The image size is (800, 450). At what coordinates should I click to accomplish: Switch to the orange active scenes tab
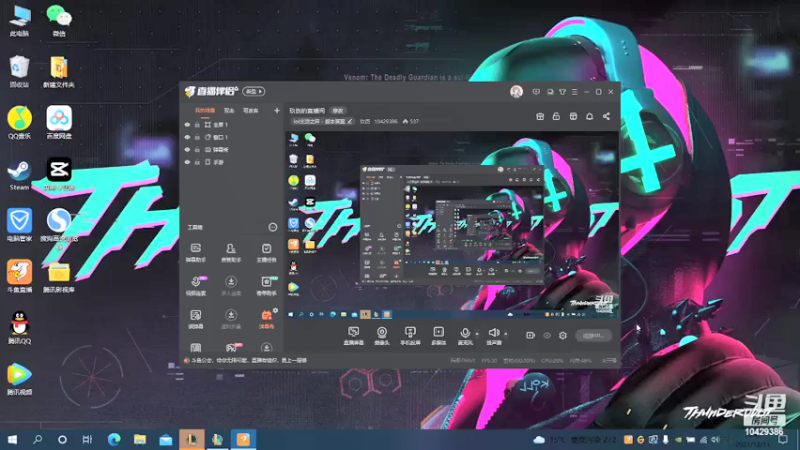[205, 110]
